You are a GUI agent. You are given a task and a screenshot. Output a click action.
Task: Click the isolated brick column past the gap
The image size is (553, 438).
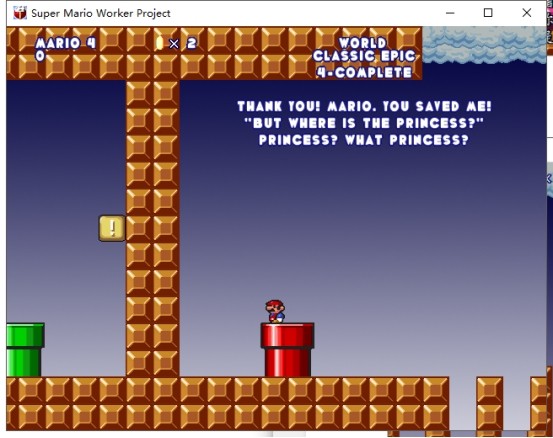pyautogui.click(x=490, y=403)
